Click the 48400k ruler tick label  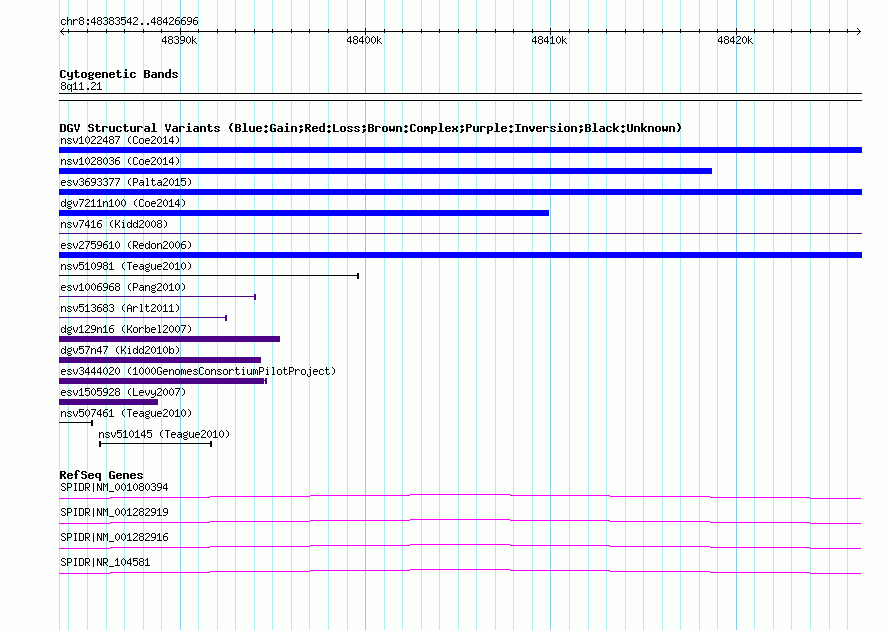point(364,40)
